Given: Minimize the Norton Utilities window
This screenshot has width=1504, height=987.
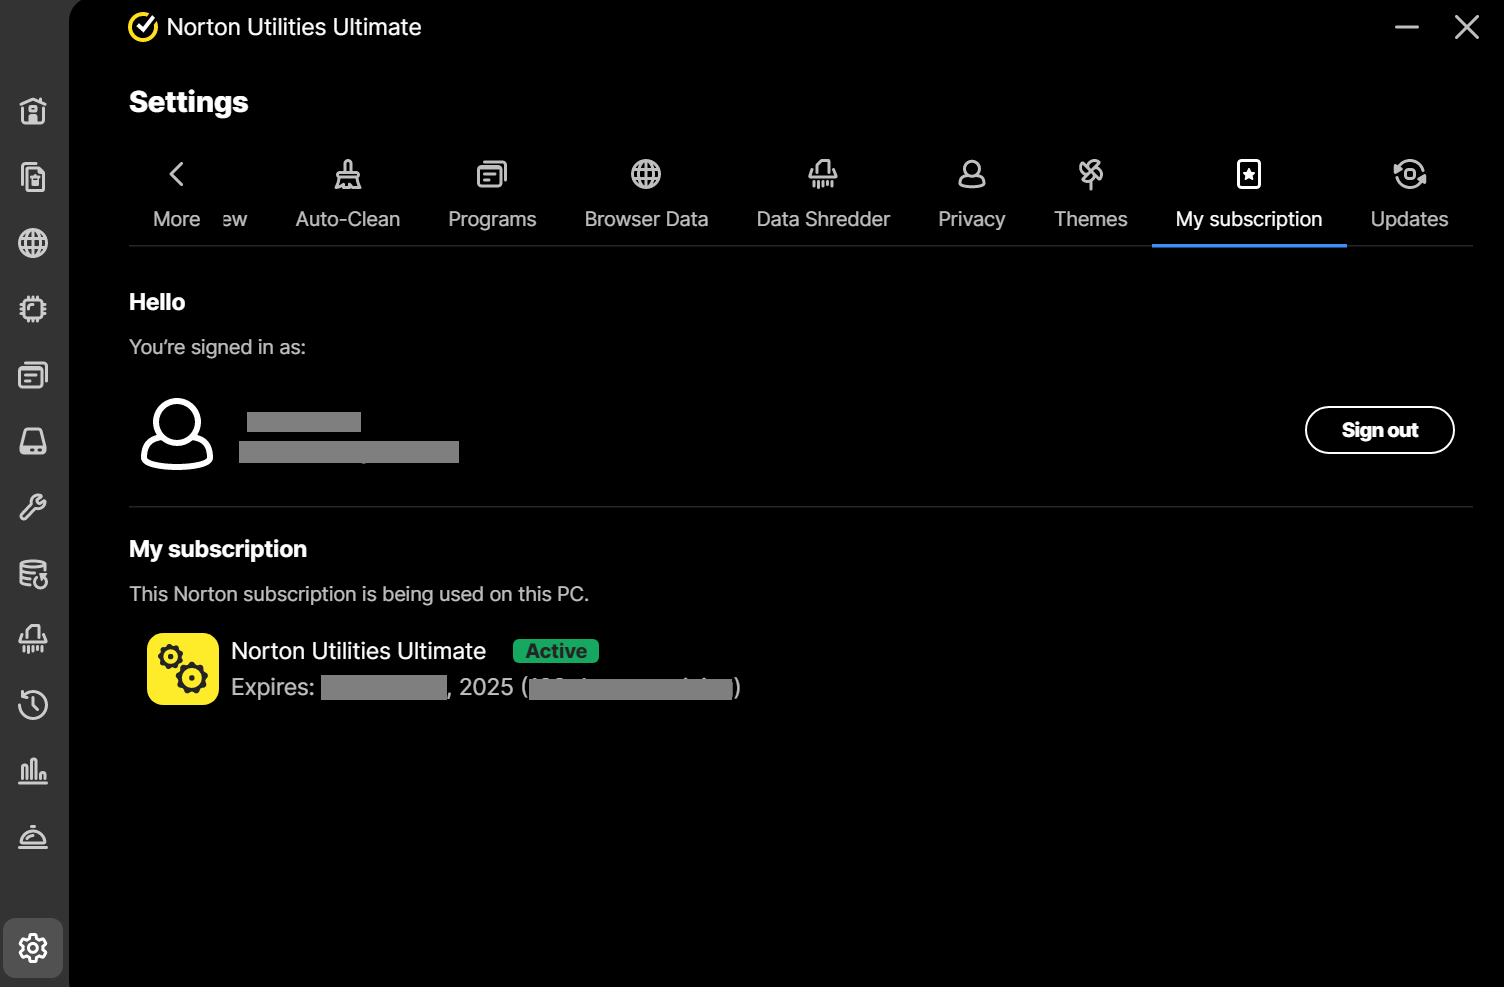Looking at the screenshot, I should (x=1407, y=27).
